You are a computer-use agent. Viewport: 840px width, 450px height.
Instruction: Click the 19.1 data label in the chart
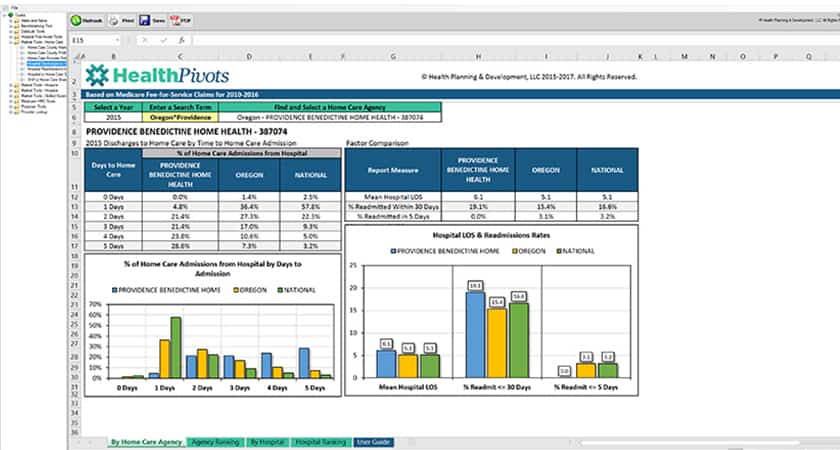[x=475, y=286]
